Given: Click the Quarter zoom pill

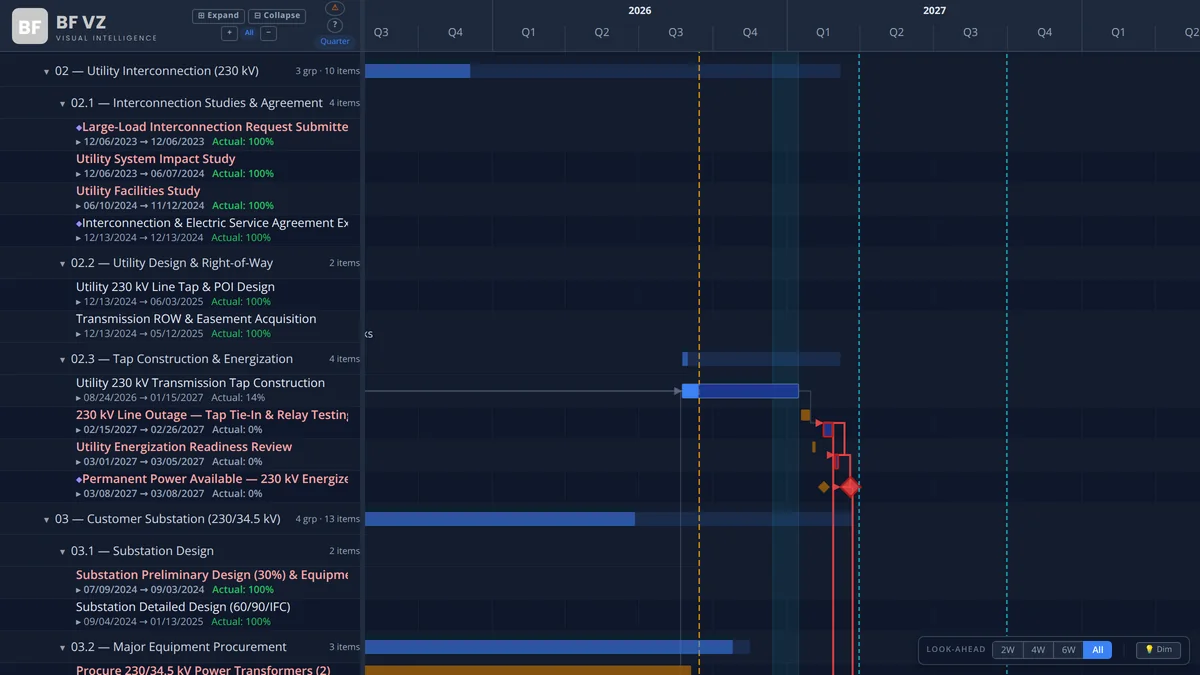Looking at the screenshot, I should click(335, 41).
